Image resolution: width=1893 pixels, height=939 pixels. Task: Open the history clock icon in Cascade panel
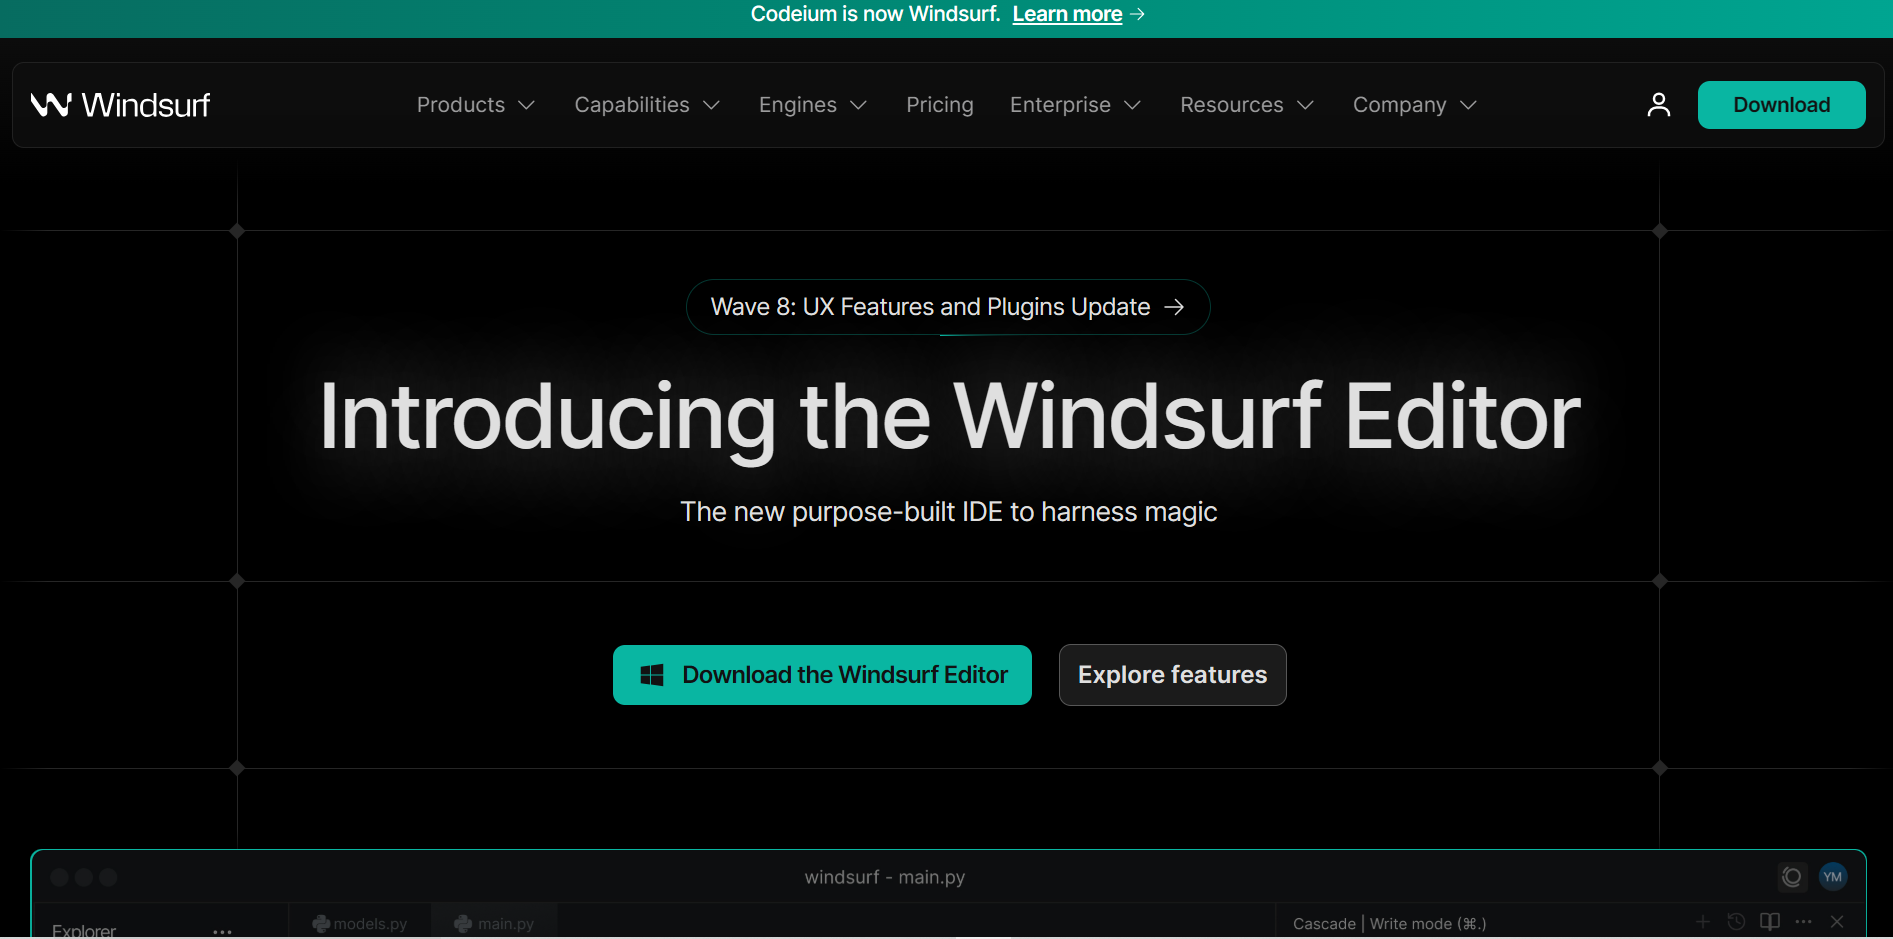(1736, 922)
